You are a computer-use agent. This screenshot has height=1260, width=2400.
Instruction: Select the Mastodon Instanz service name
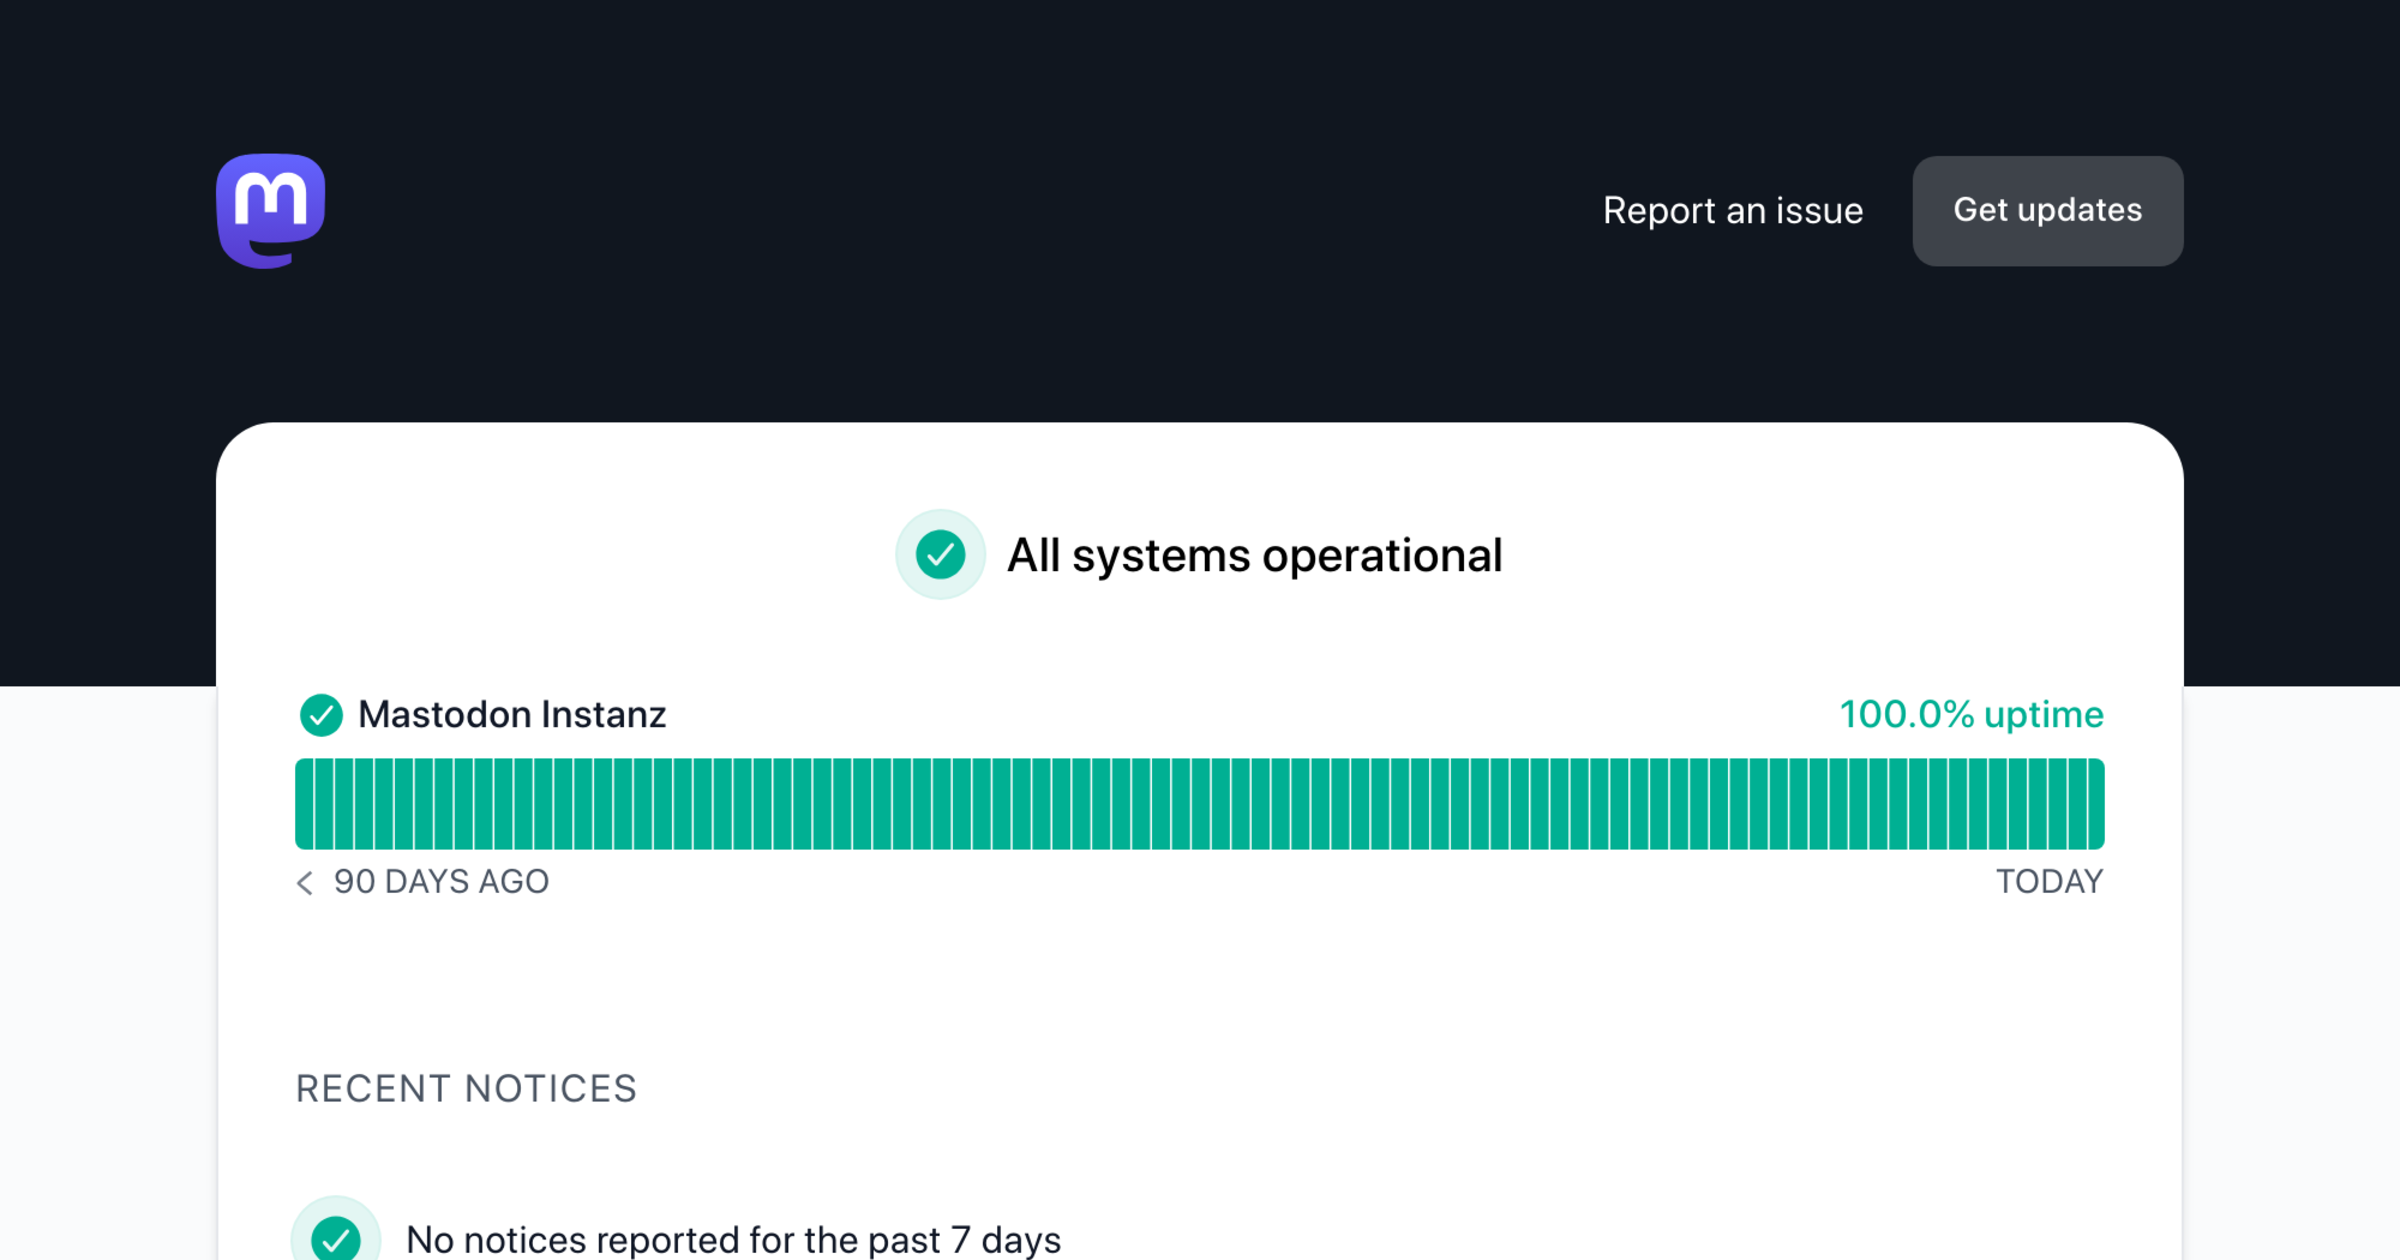512,715
